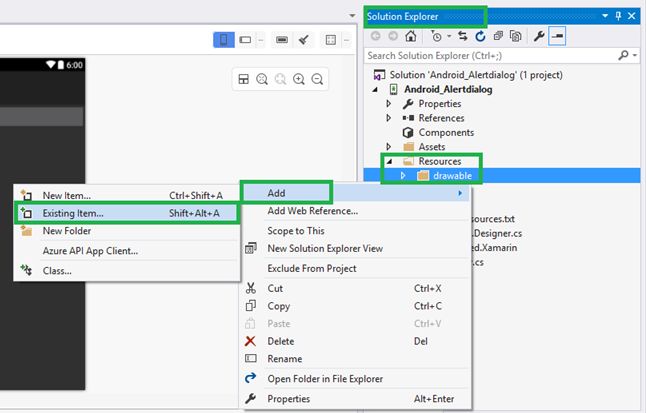Choose Scope to This
646x413 pixels.
(356, 231)
